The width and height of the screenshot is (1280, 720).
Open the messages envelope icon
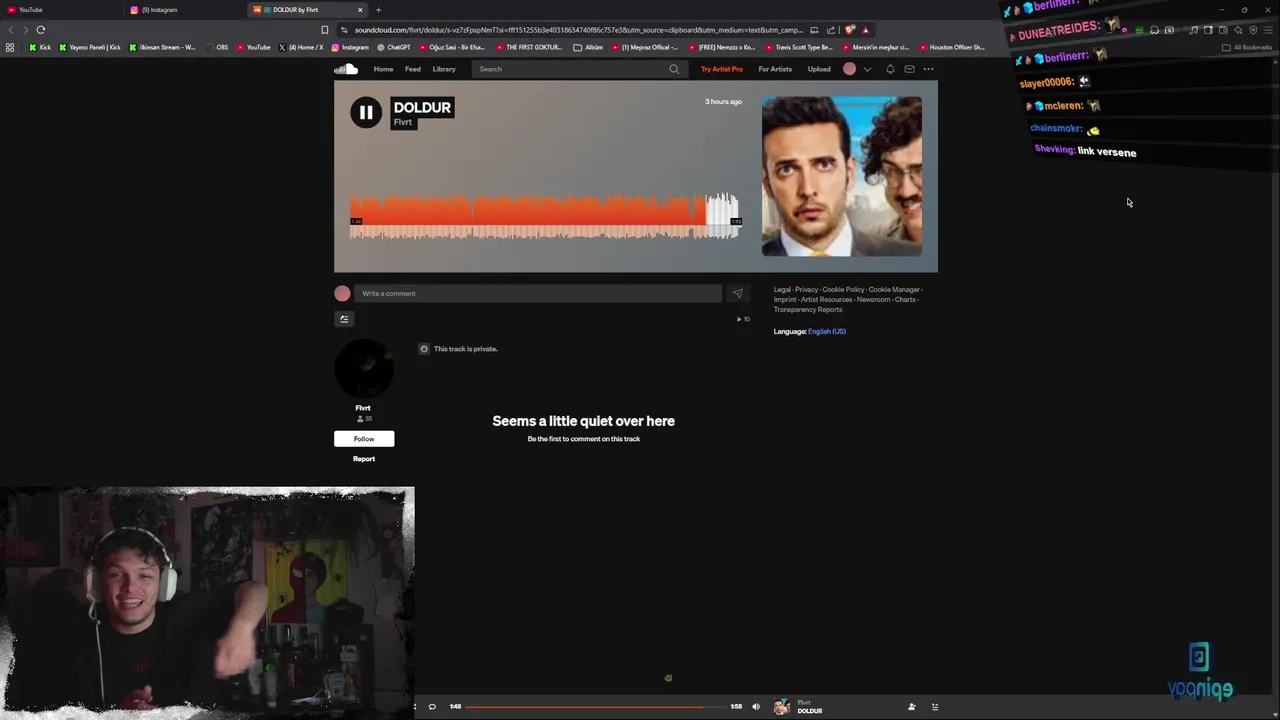click(x=909, y=69)
